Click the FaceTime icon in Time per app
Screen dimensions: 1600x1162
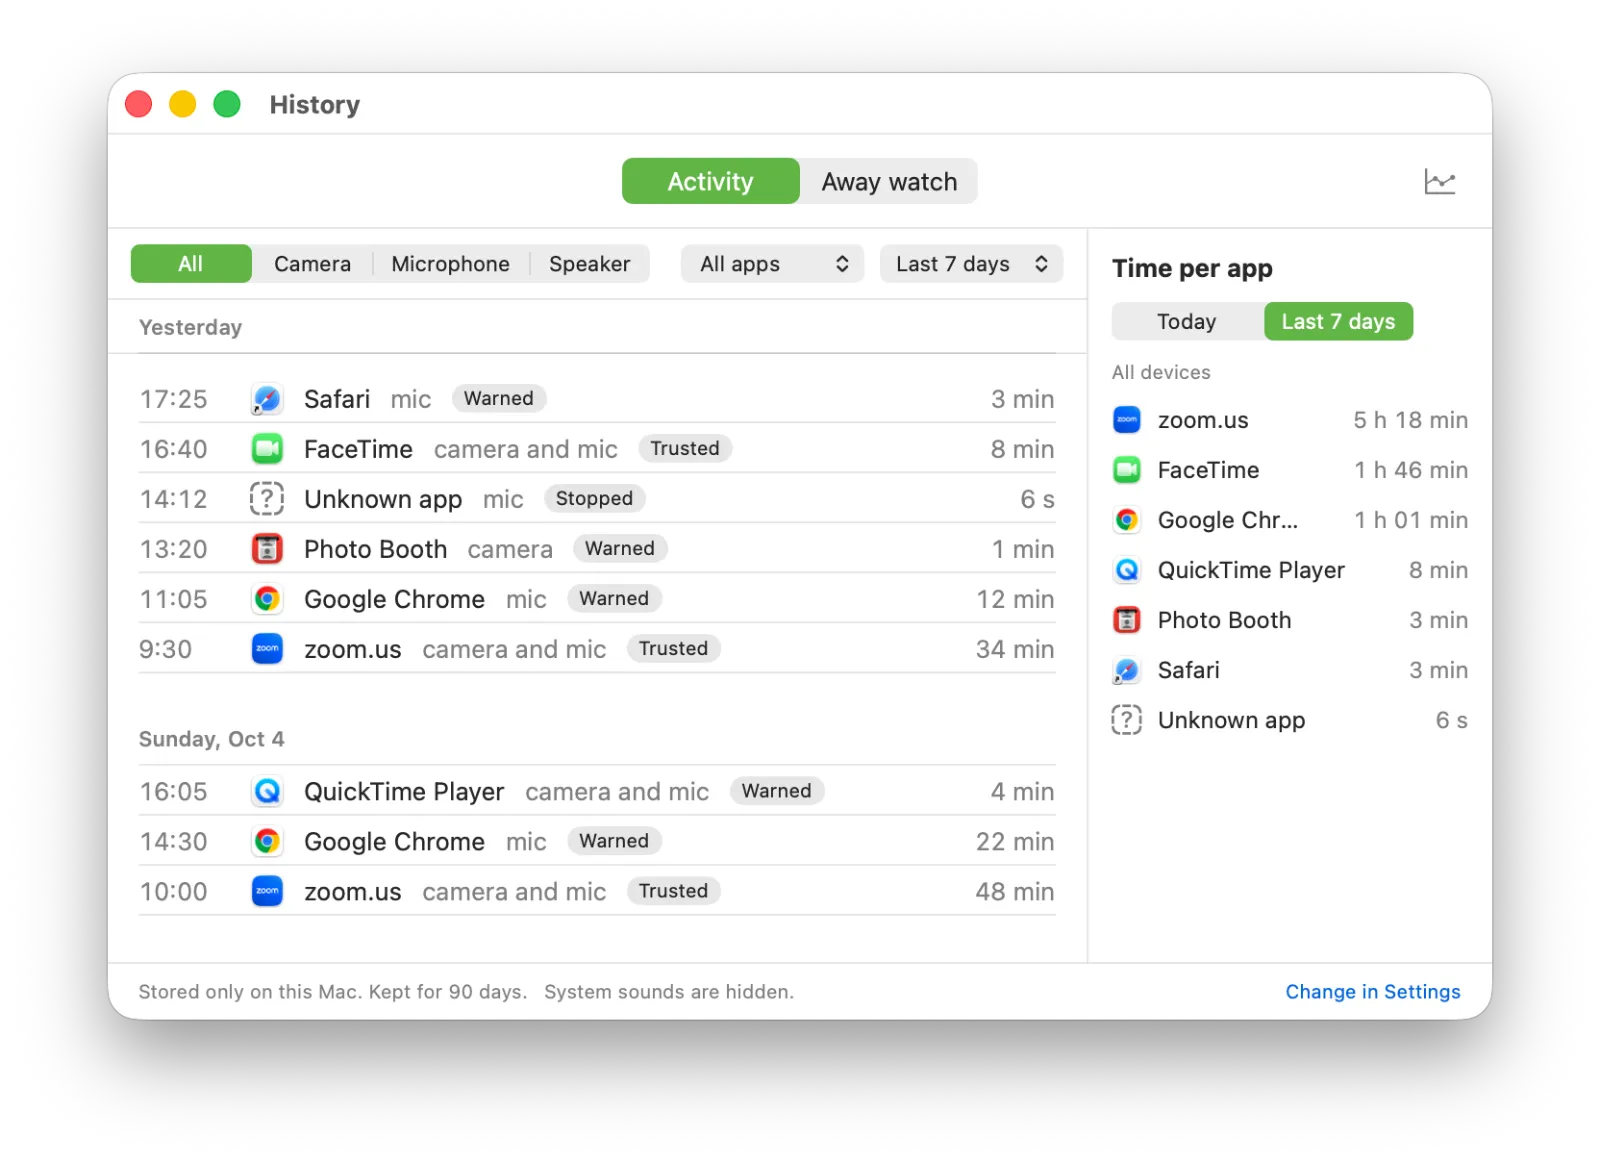tap(1127, 470)
